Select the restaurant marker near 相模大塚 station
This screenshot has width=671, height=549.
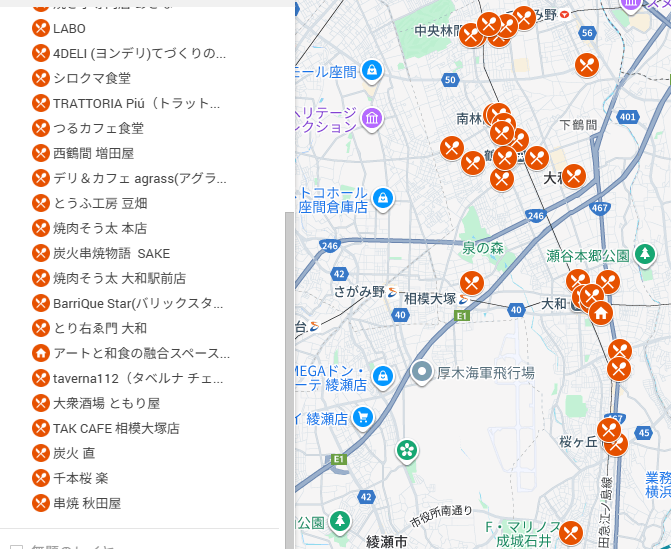point(472,283)
